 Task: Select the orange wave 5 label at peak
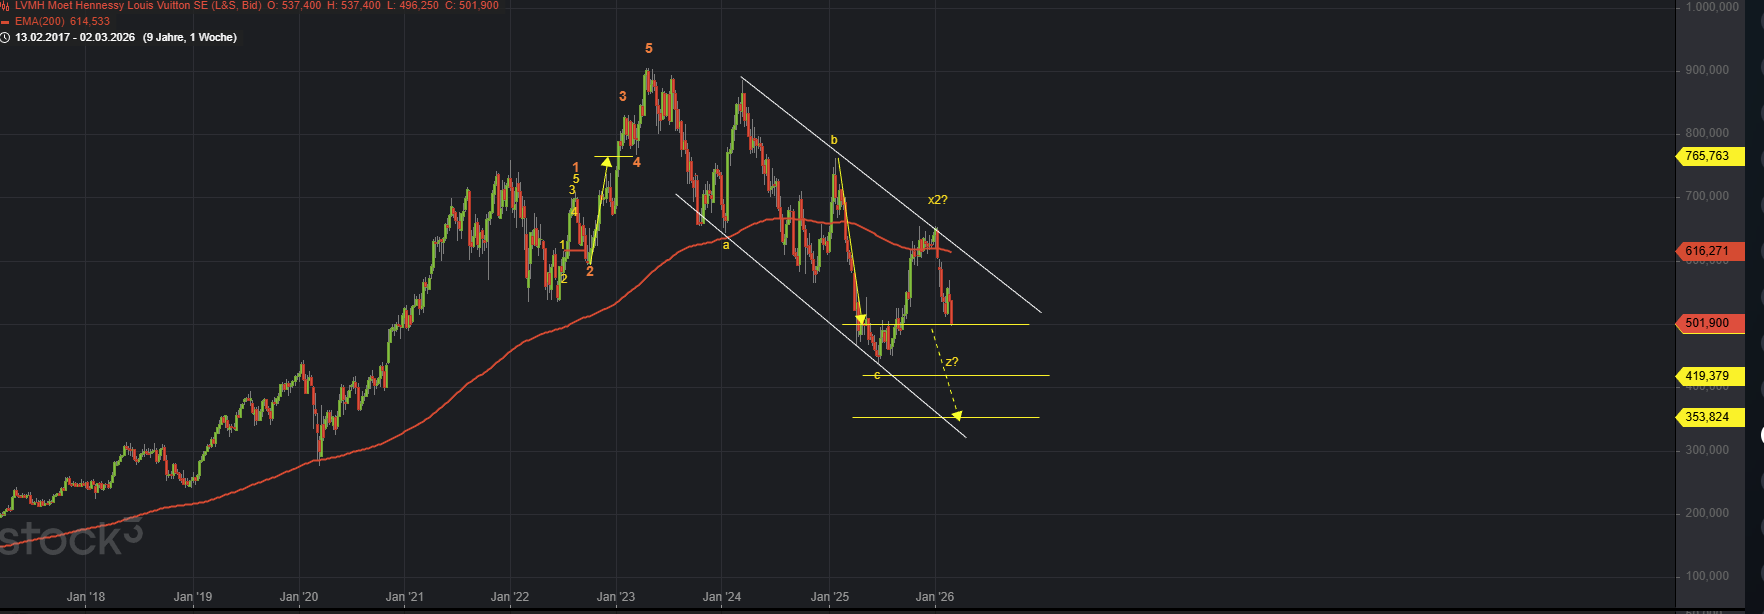(649, 49)
